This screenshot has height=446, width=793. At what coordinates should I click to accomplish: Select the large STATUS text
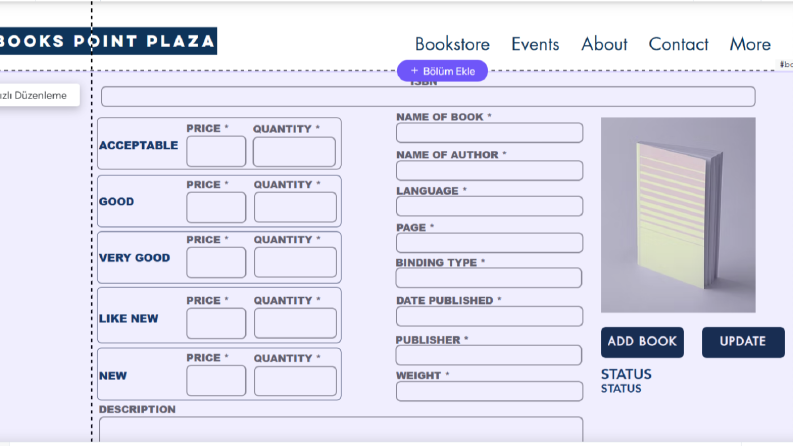point(626,375)
